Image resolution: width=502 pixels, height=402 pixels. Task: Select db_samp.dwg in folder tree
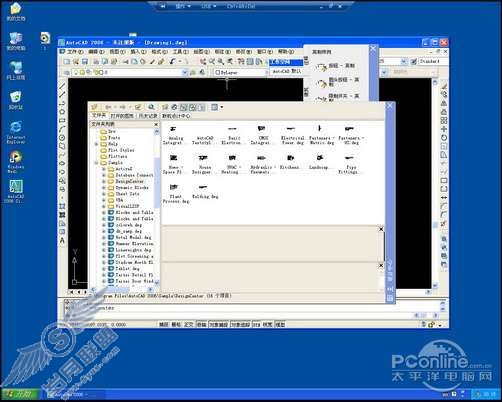128,231
